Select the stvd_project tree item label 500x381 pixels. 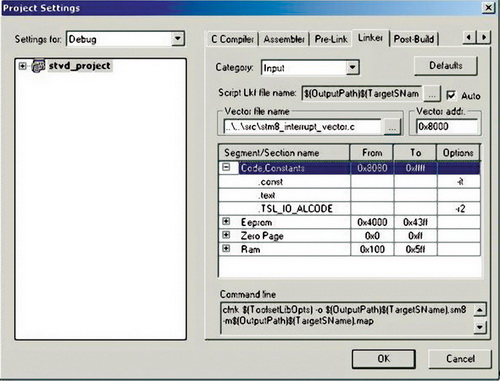[x=80, y=66]
